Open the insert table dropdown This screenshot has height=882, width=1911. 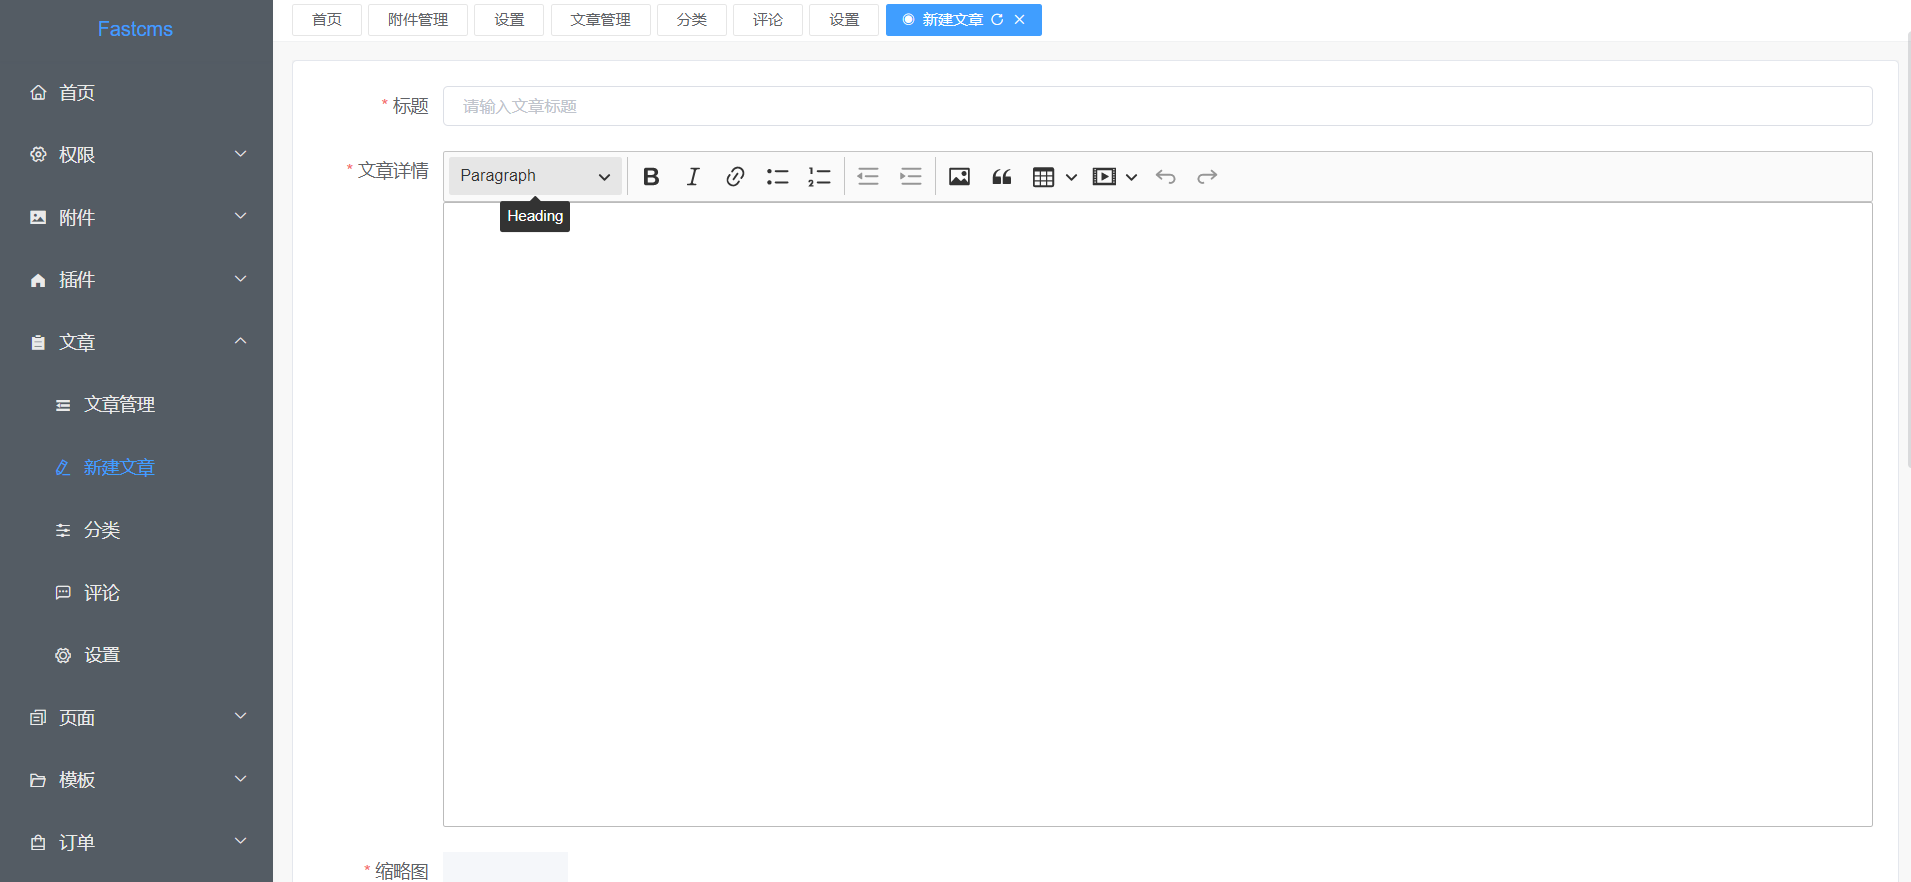(1054, 177)
